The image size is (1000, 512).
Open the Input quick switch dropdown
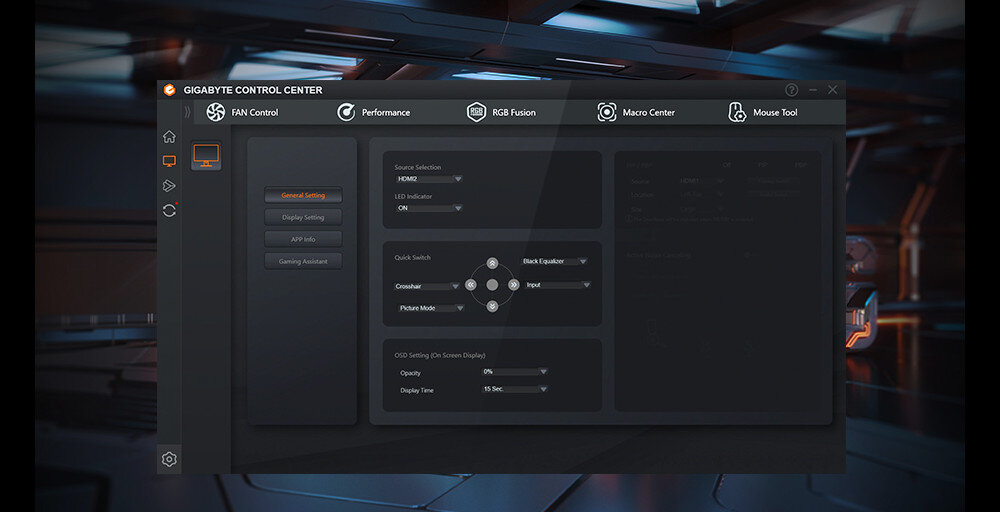coord(558,285)
